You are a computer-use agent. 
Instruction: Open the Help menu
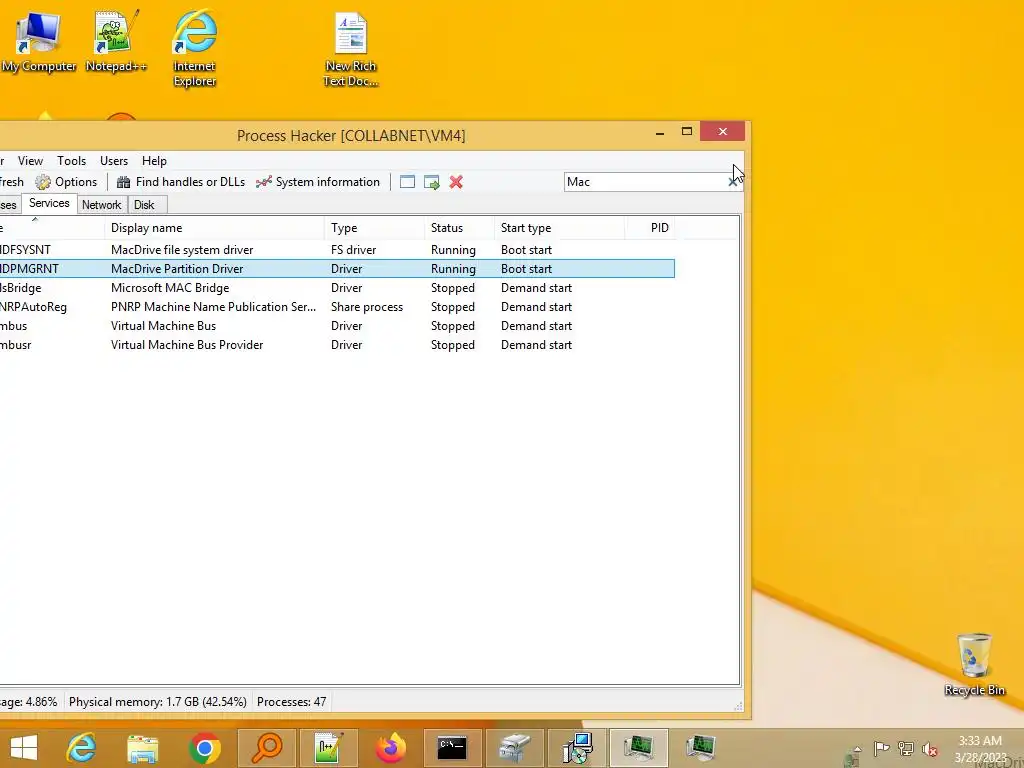[x=154, y=161]
